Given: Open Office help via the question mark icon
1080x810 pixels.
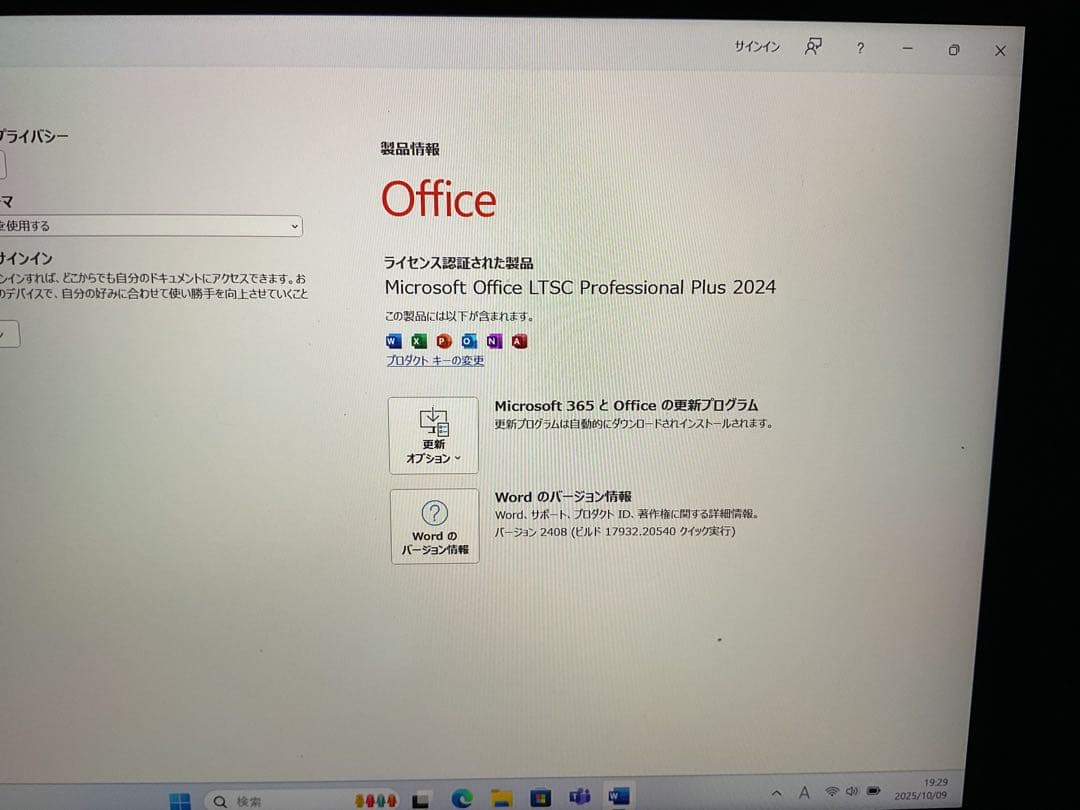Looking at the screenshot, I should point(860,48).
